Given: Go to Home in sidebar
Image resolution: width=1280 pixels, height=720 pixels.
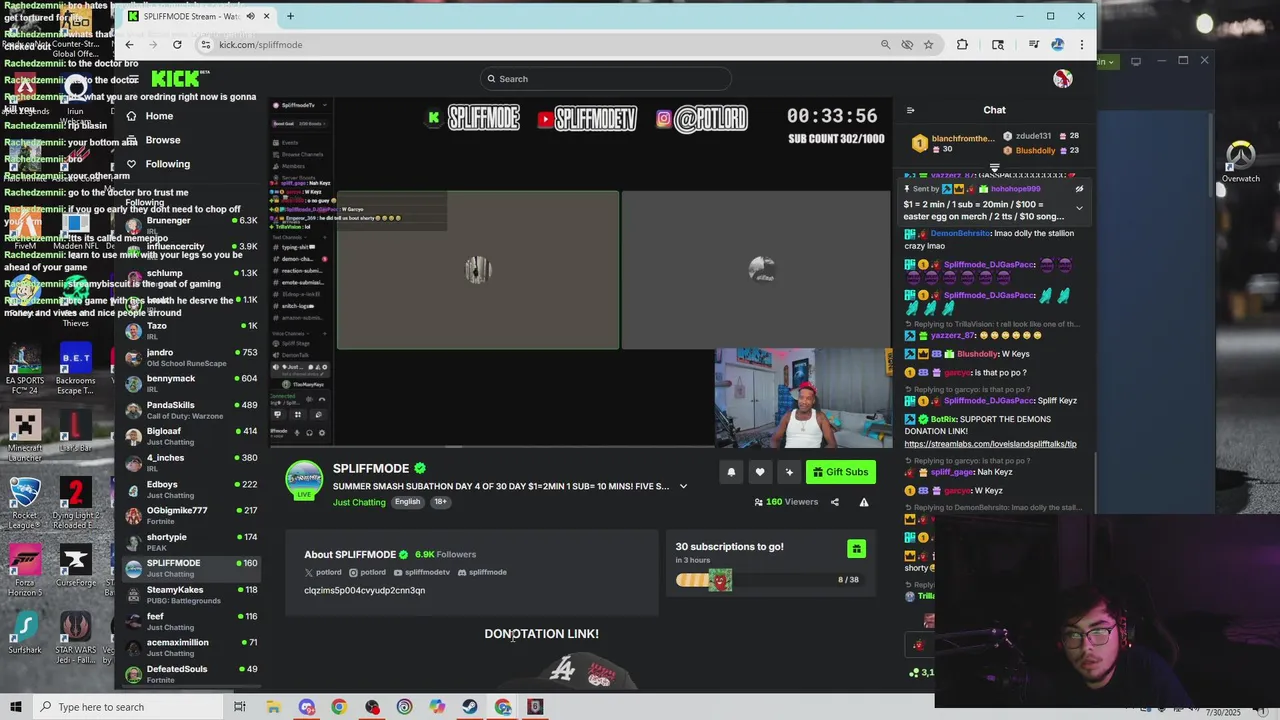Looking at the screenshot, I should tap(159, 116).
